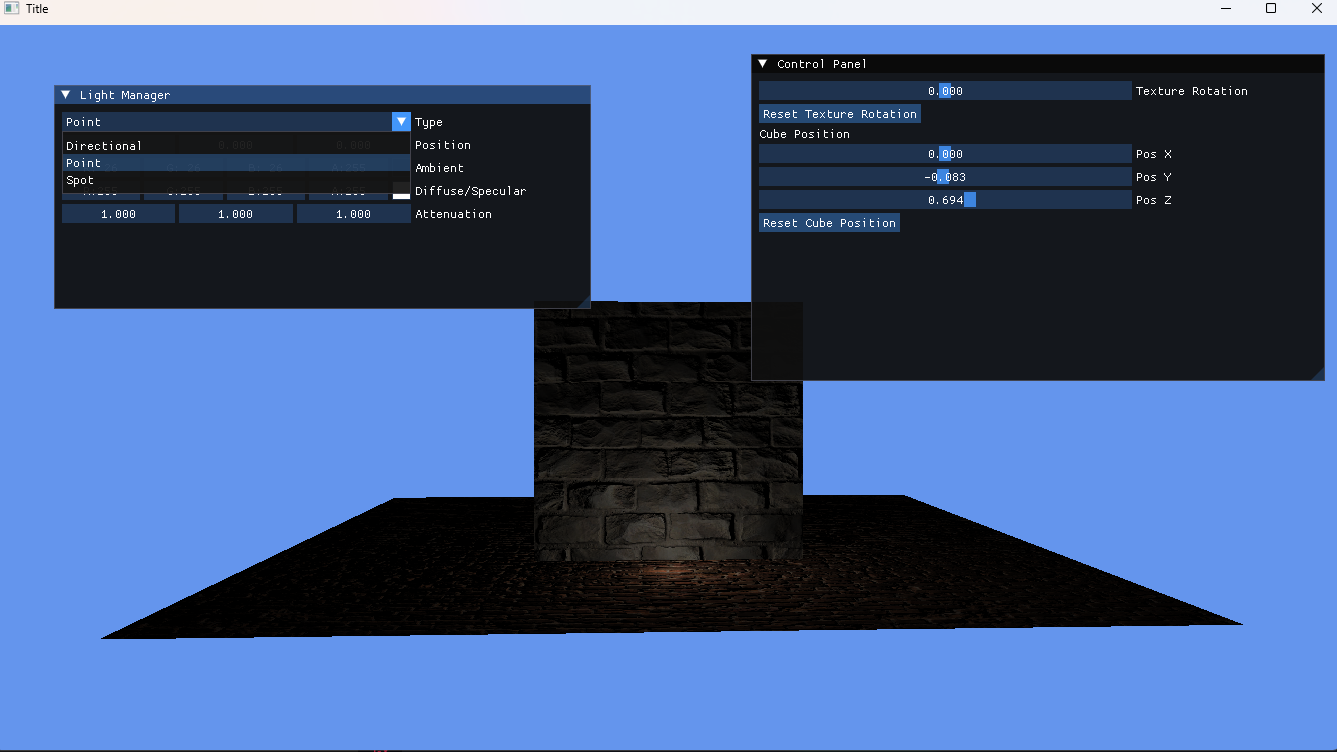Image resolution: width=1337 pixels, height=752 pixels.
Task: Click the Attenuation label
Action: [x=453, y=214]
